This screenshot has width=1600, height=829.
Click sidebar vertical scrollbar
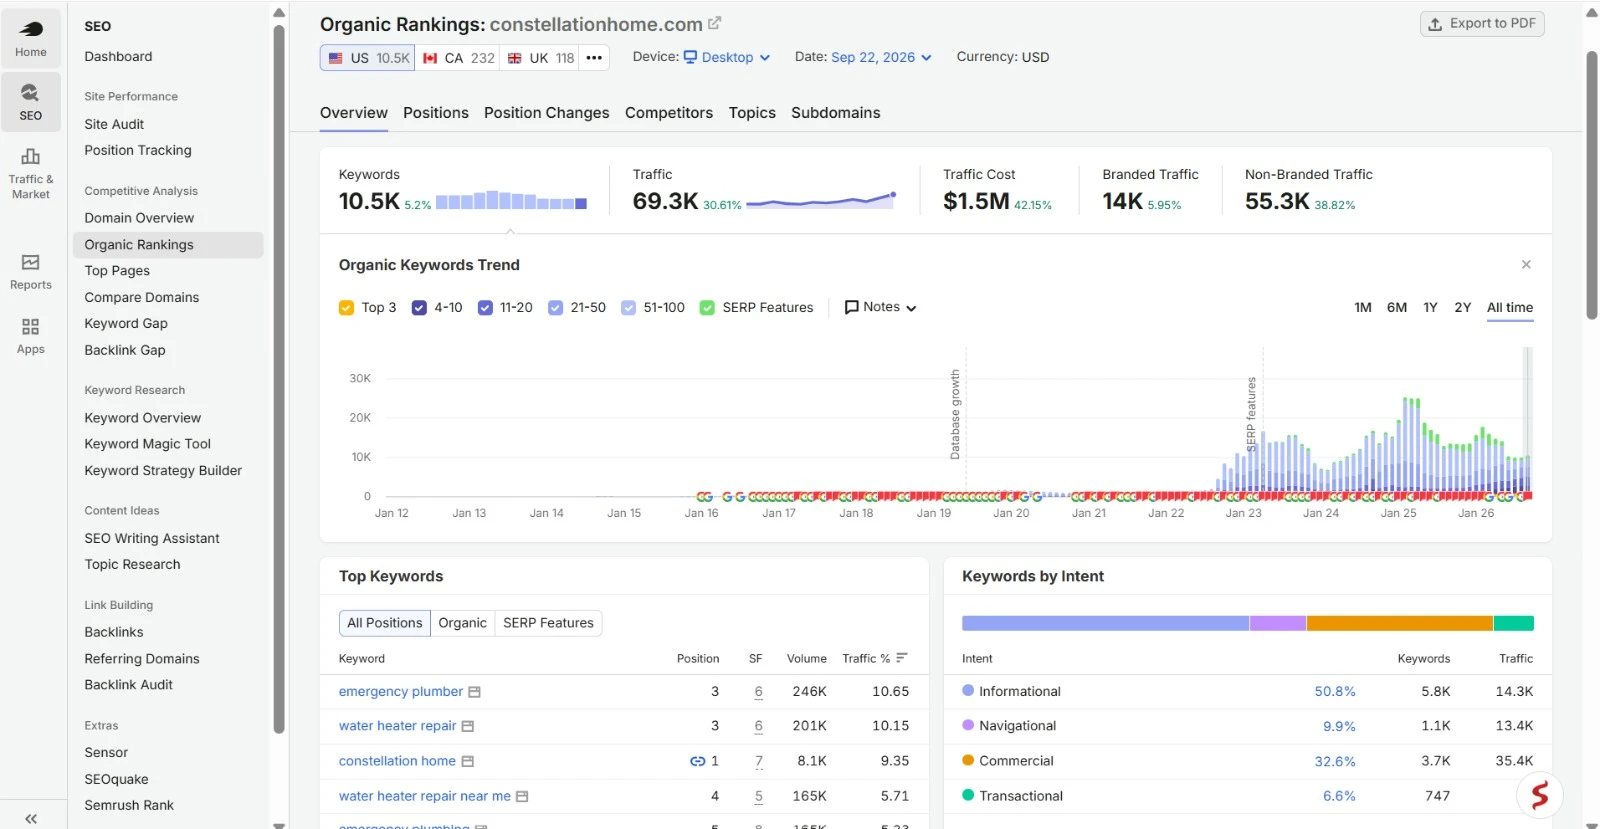pyautogui.click(x=279, y=380)
